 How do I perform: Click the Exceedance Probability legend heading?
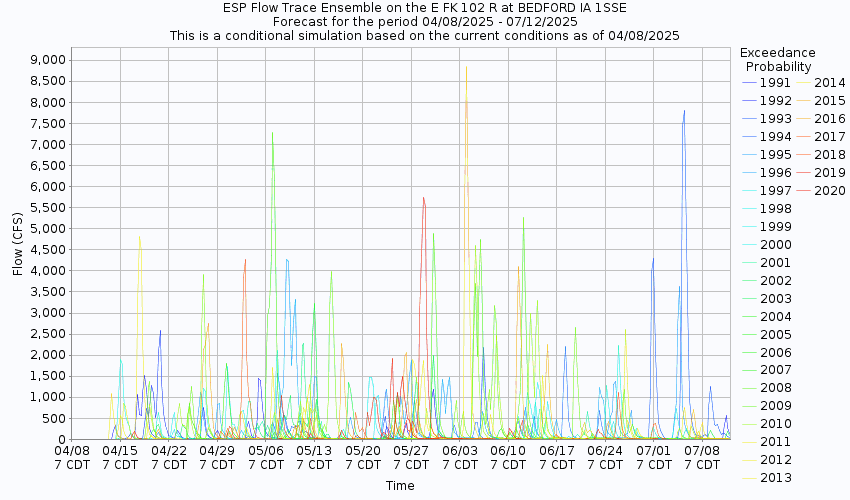click(x=777, y=59)
